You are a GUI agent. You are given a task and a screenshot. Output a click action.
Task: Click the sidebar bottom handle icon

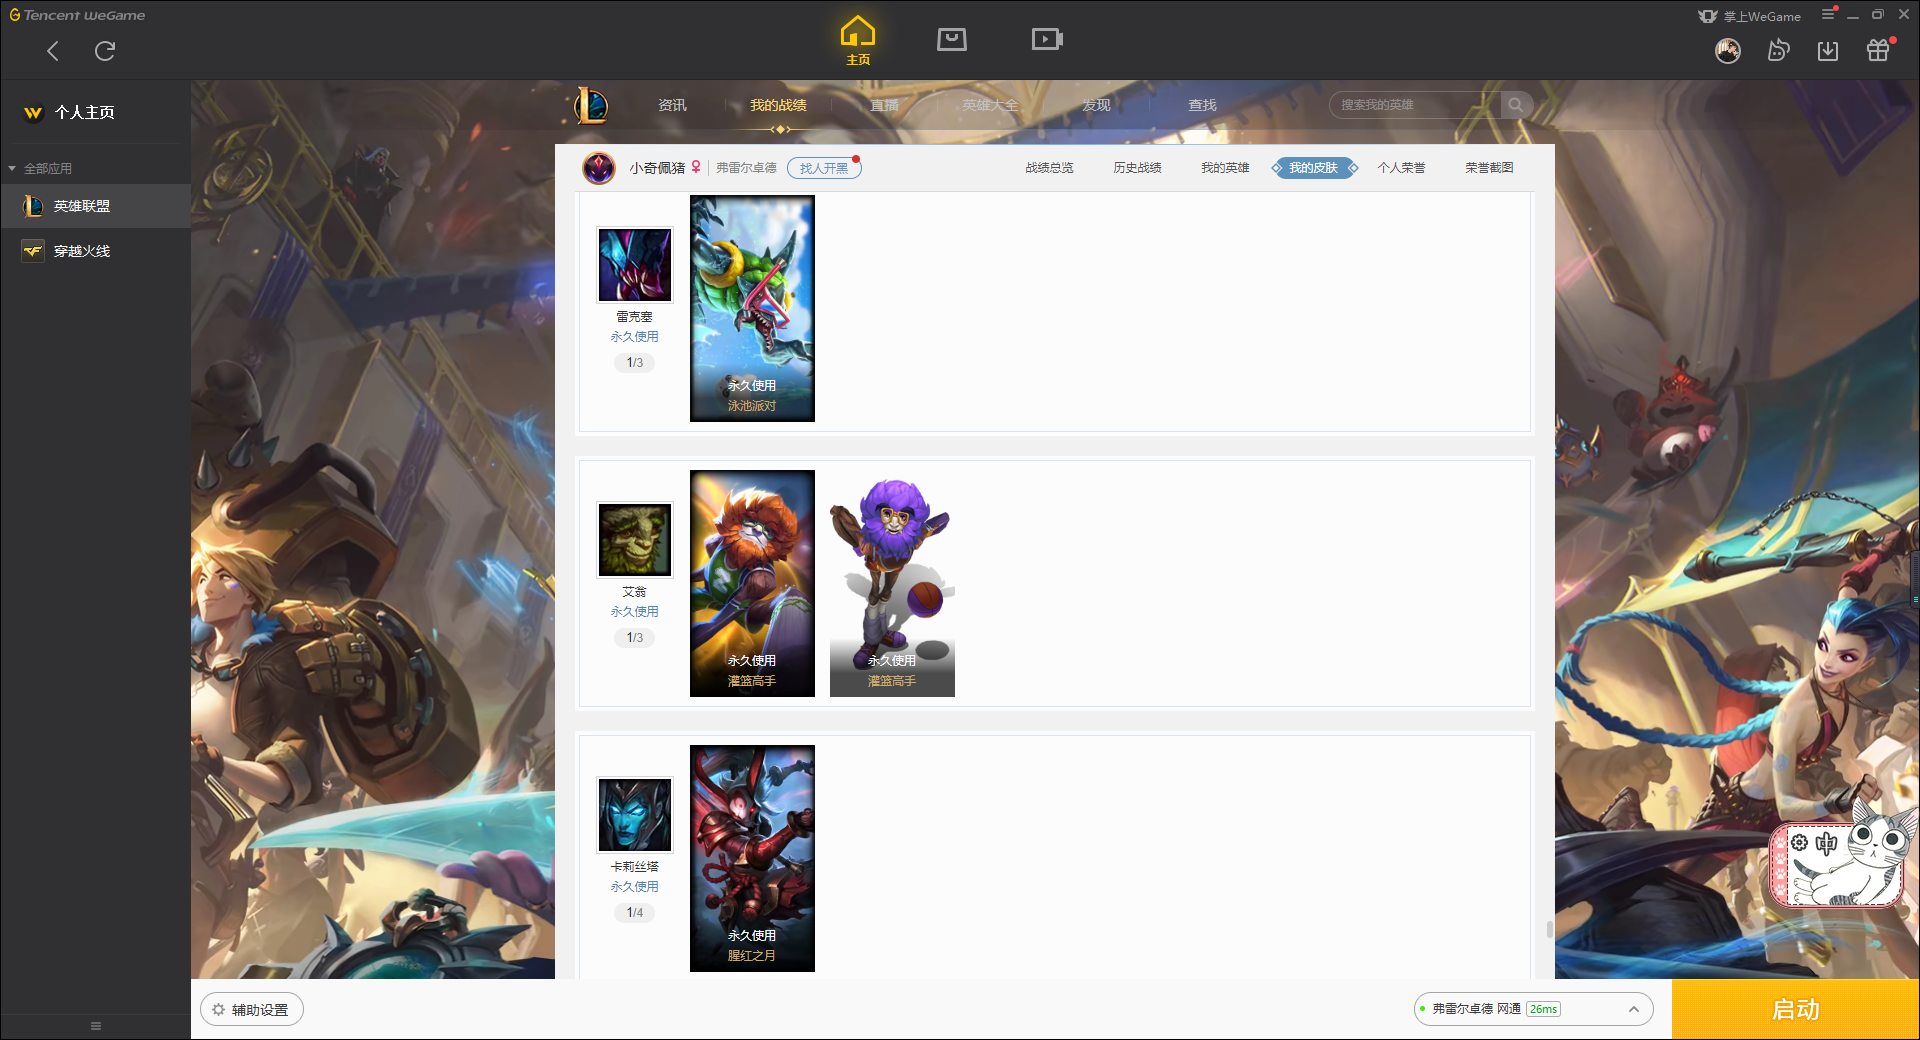[96, 1026]
